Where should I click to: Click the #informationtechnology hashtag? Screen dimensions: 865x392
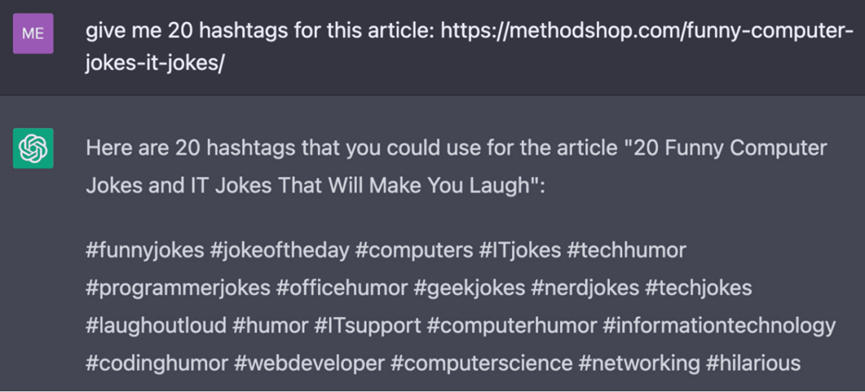point(719,325)
